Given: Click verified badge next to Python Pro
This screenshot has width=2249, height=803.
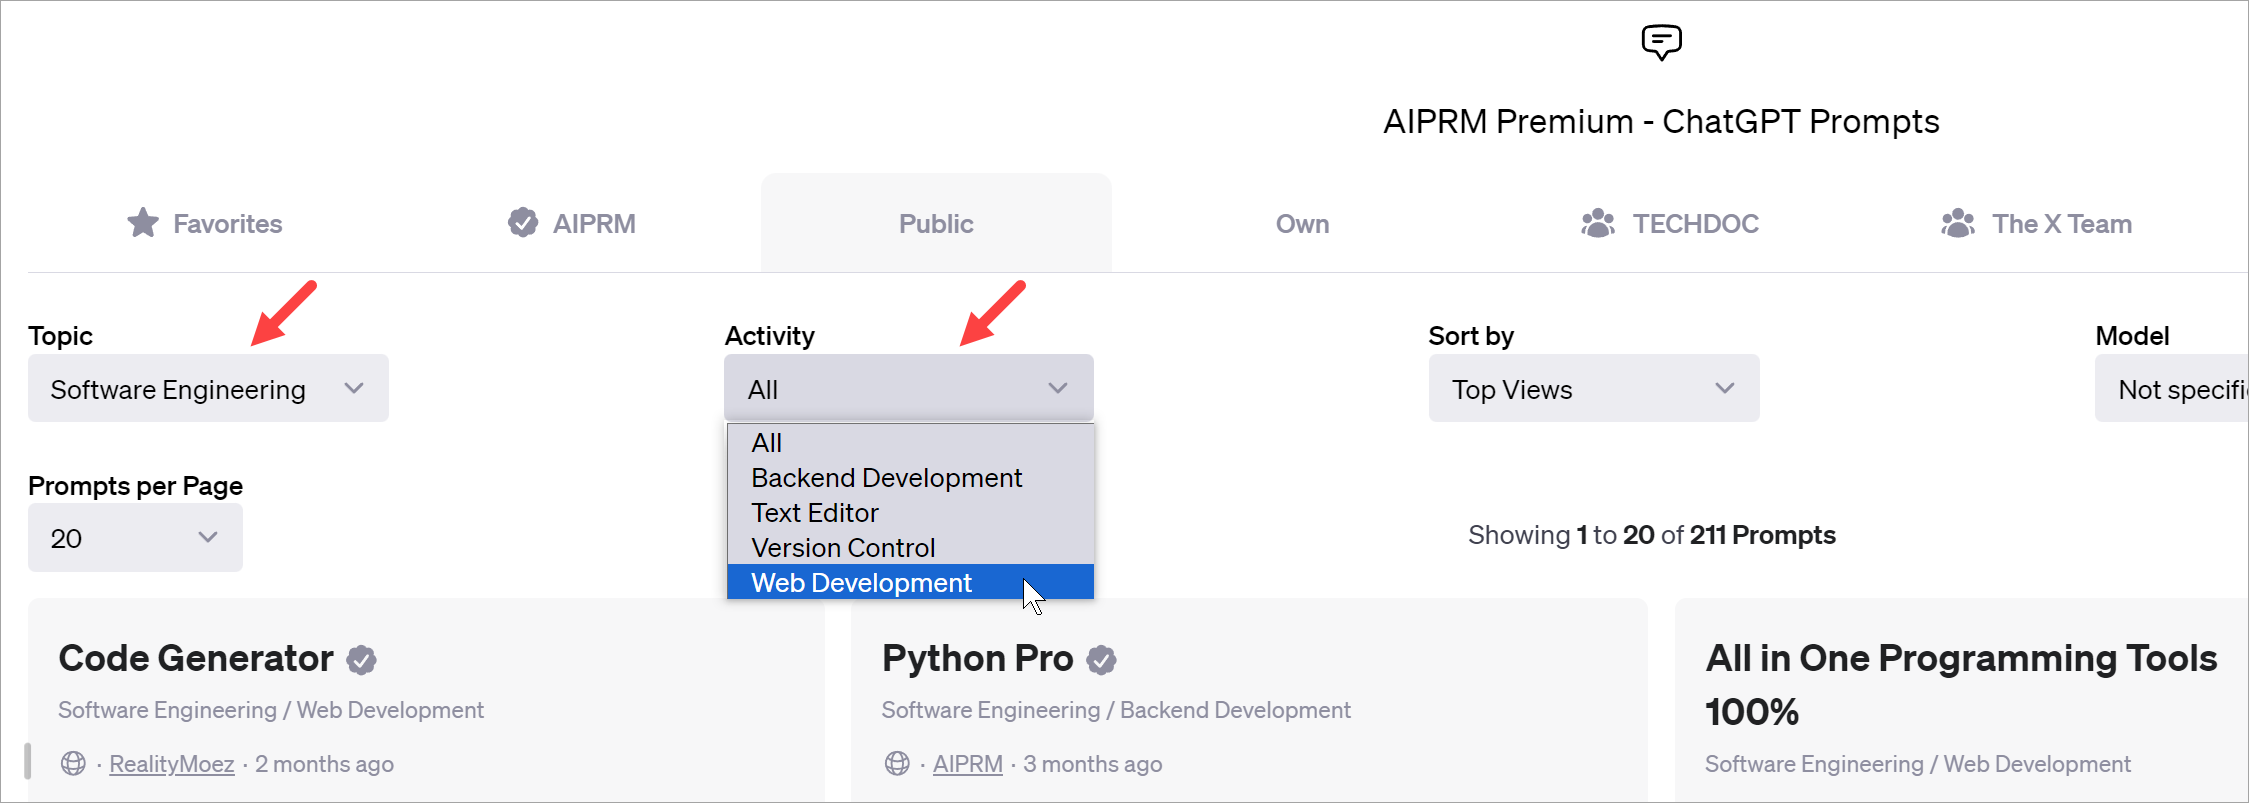Looking at the screenshot, I should coord(1101,660).
